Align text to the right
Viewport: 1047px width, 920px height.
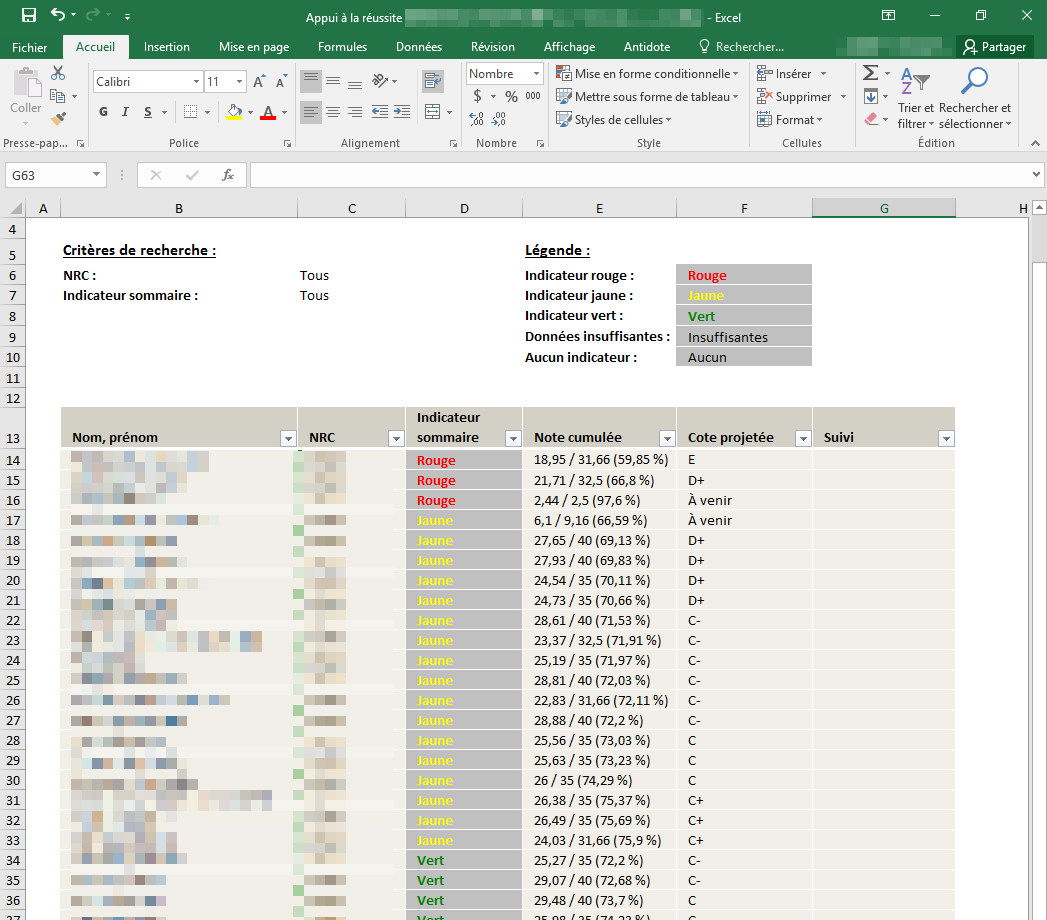coord(355,111)
